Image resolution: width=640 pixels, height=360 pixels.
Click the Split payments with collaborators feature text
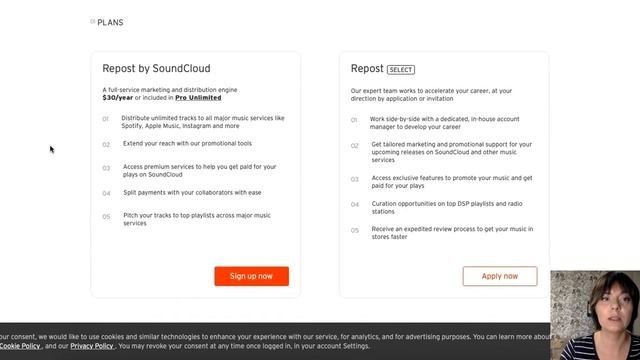point(192,192)
